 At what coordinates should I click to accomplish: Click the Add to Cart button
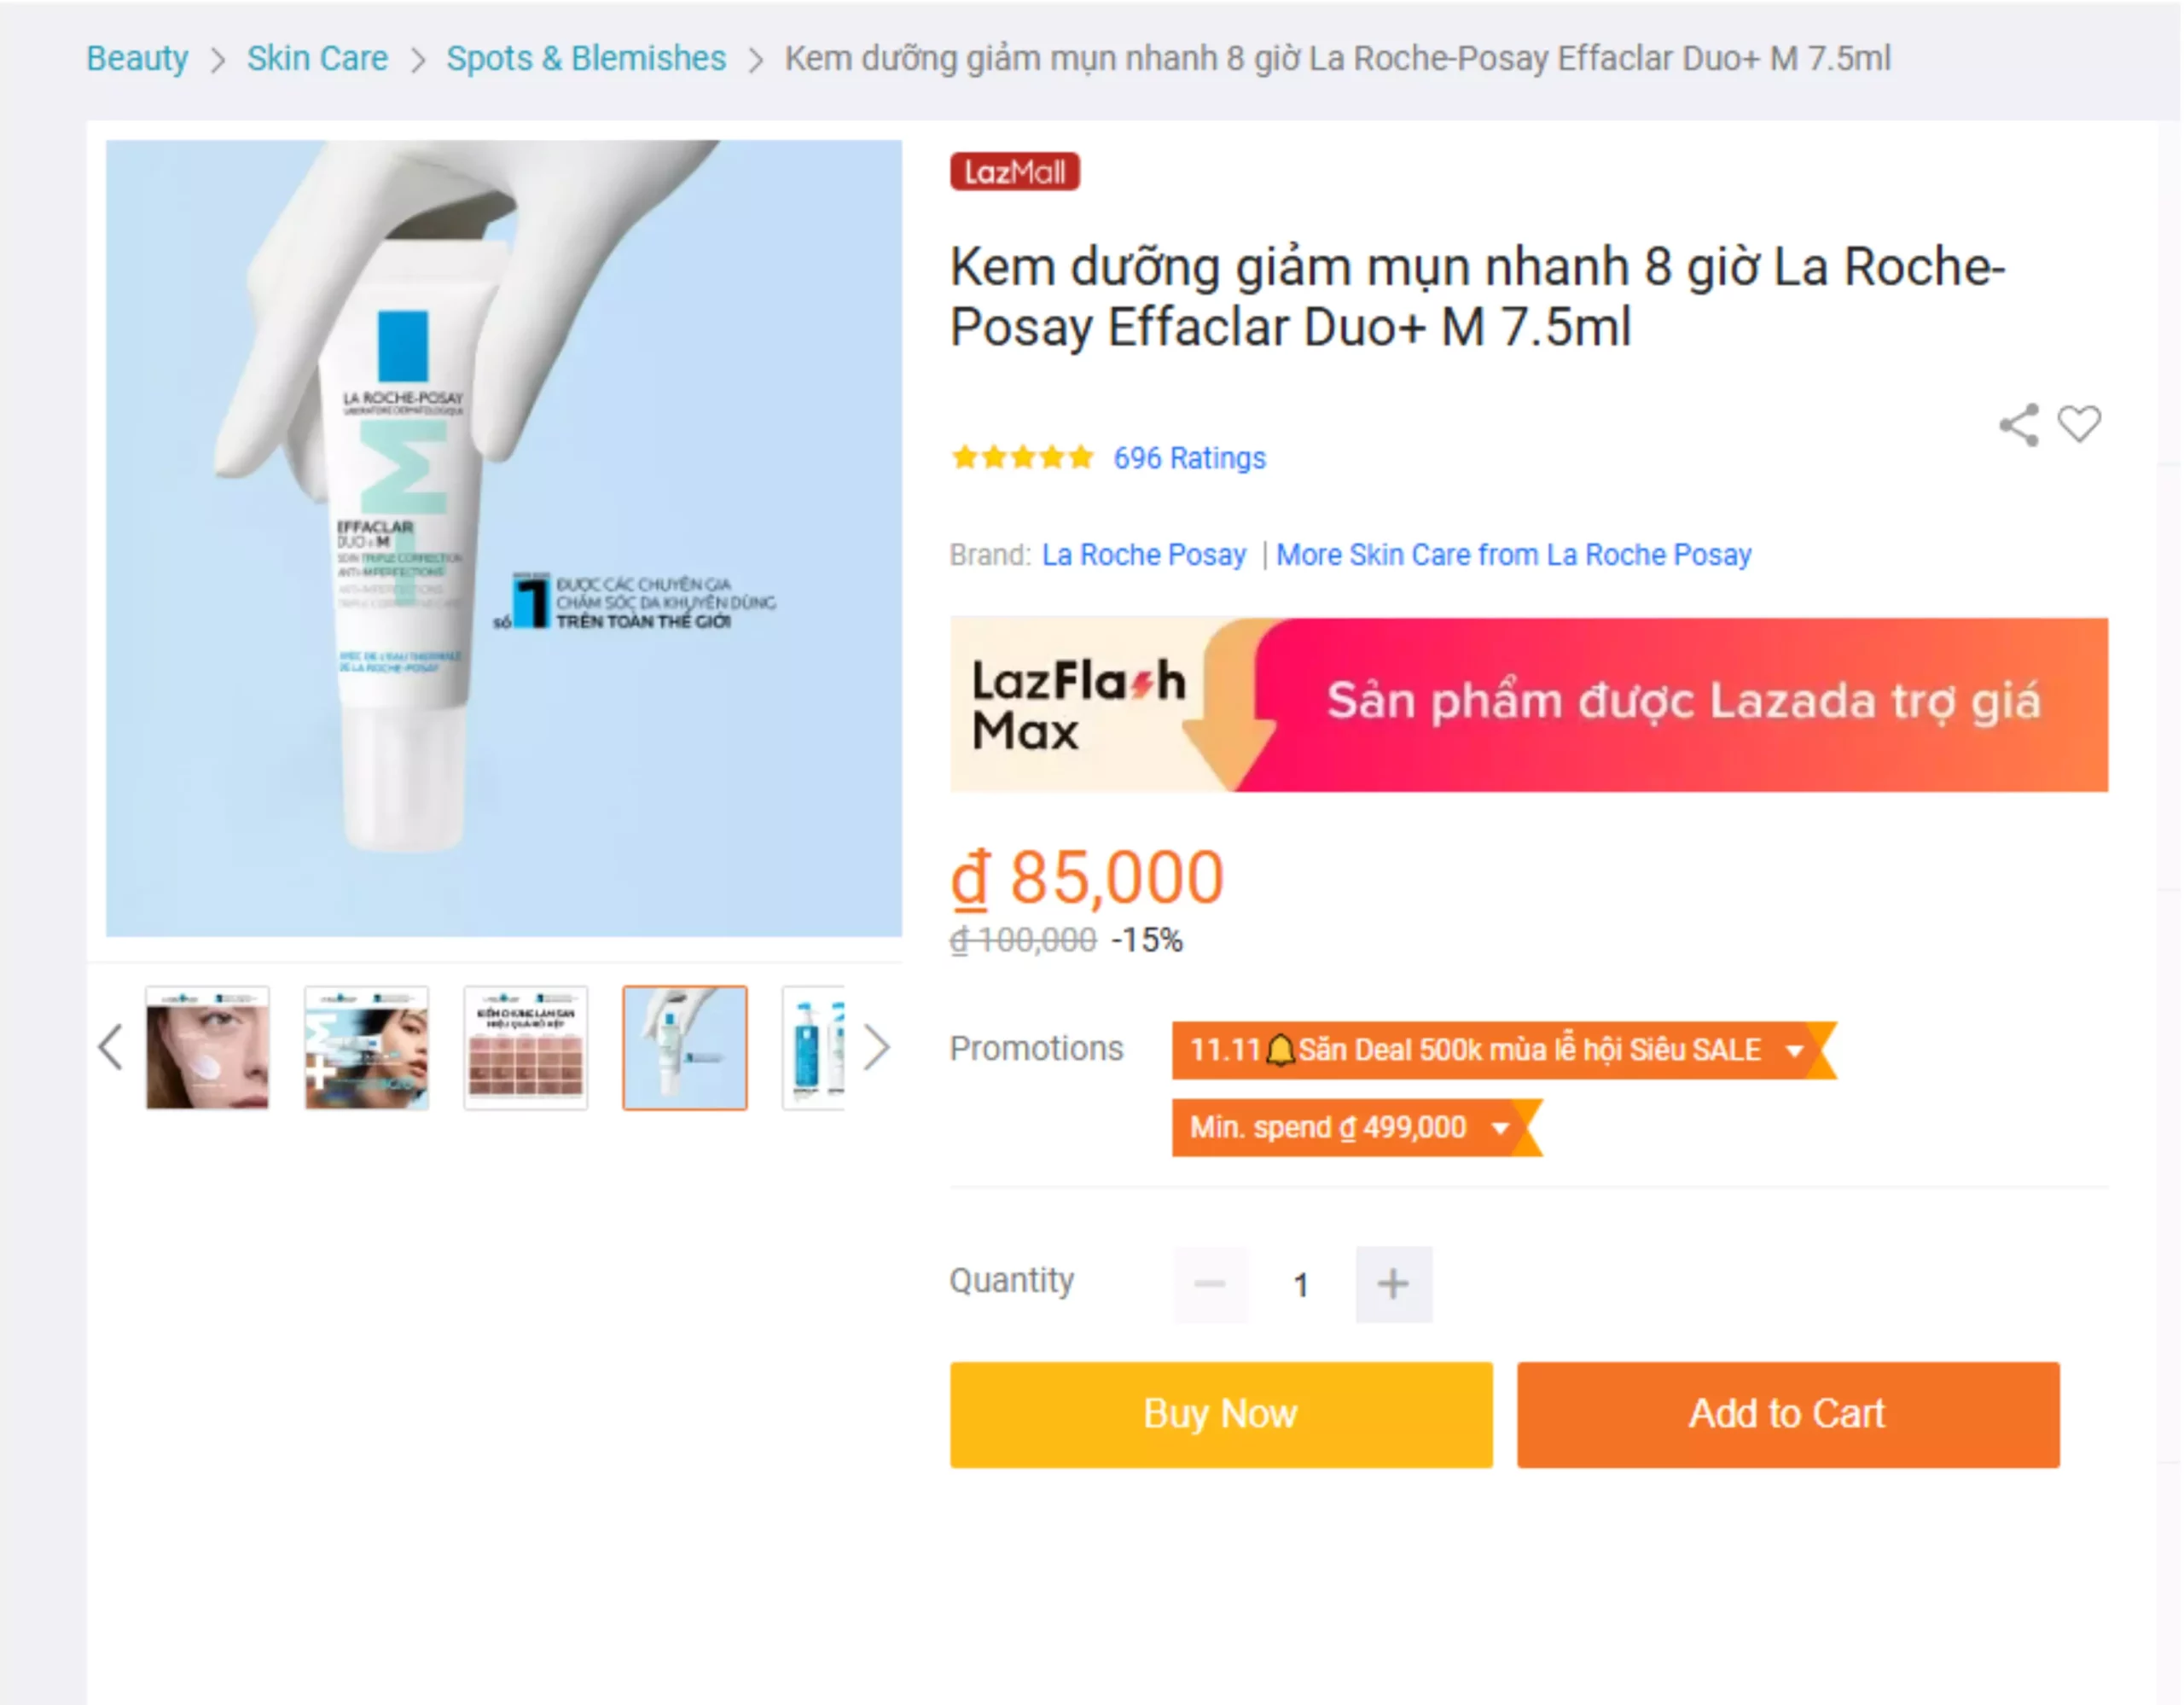click(1787, 1414)
